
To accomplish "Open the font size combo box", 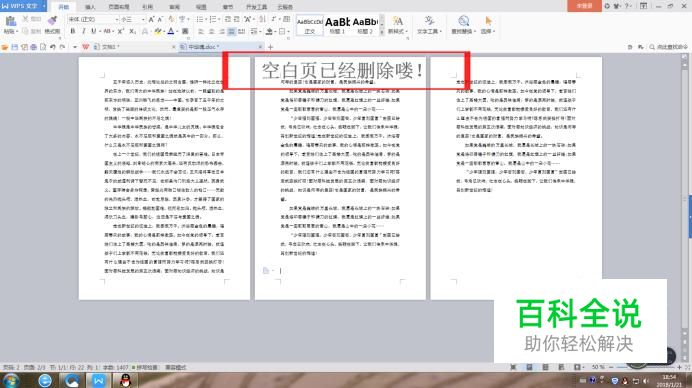I will coord(132,19).
